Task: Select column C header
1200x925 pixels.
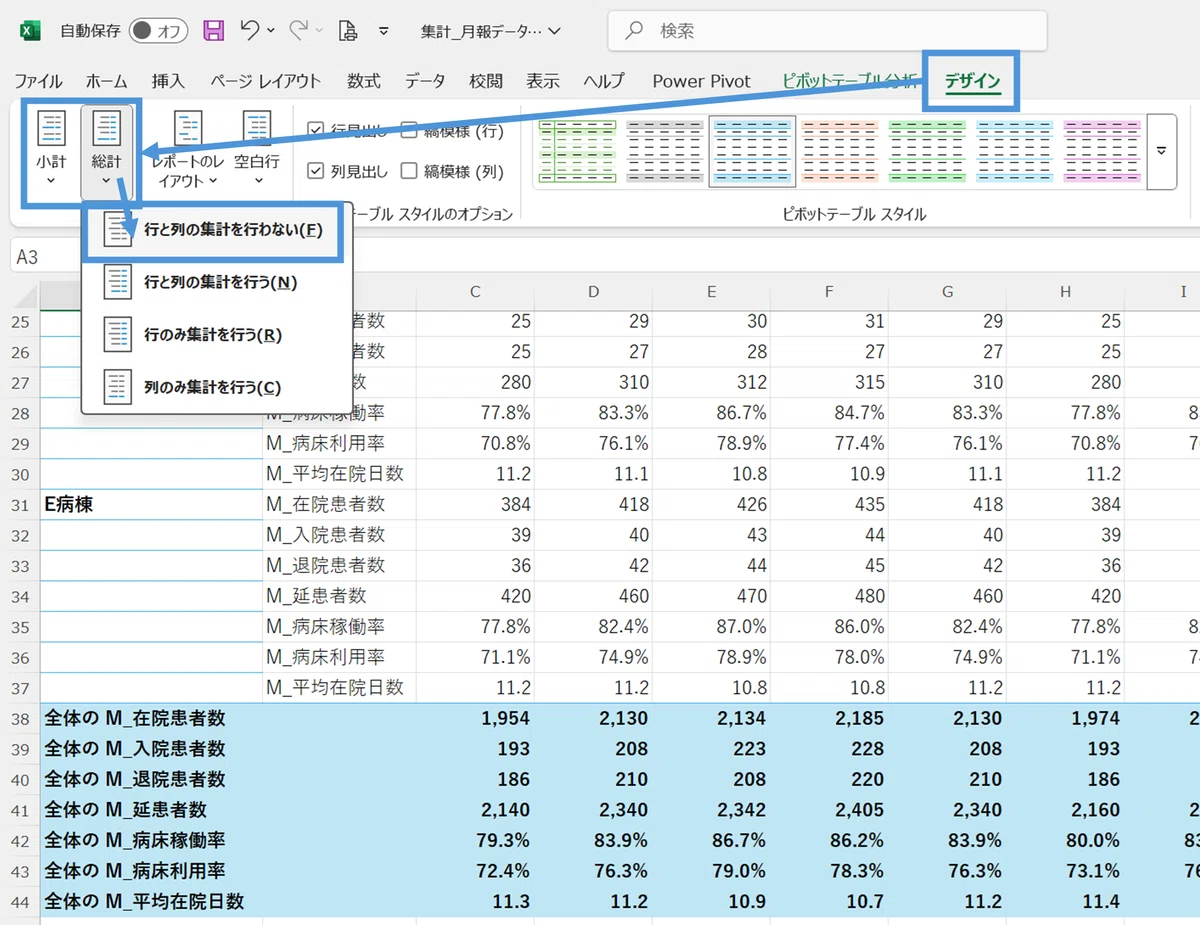Action: click(x=475, y=292)
